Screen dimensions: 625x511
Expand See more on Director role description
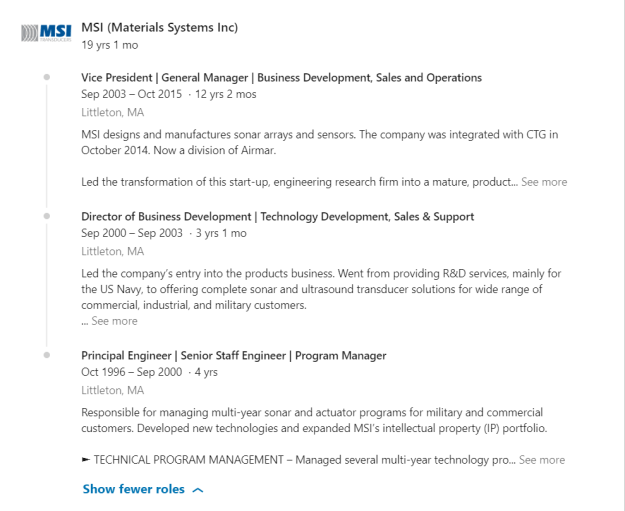pos(114,321)
